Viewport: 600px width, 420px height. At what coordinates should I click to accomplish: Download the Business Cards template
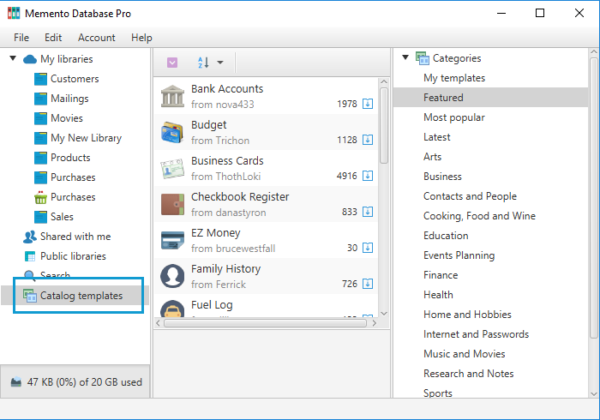[x=367, y=176]
